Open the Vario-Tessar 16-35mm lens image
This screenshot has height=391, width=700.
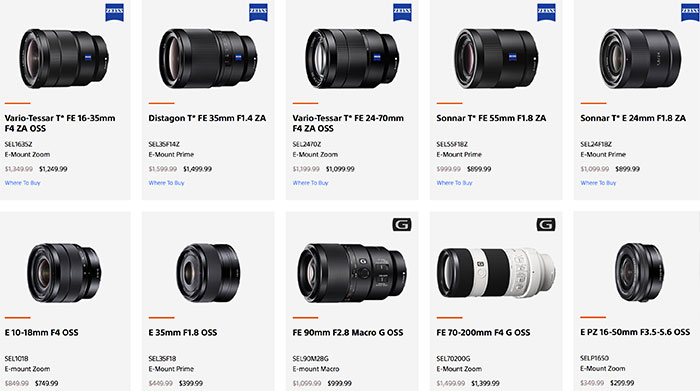[x=63, y=58]
